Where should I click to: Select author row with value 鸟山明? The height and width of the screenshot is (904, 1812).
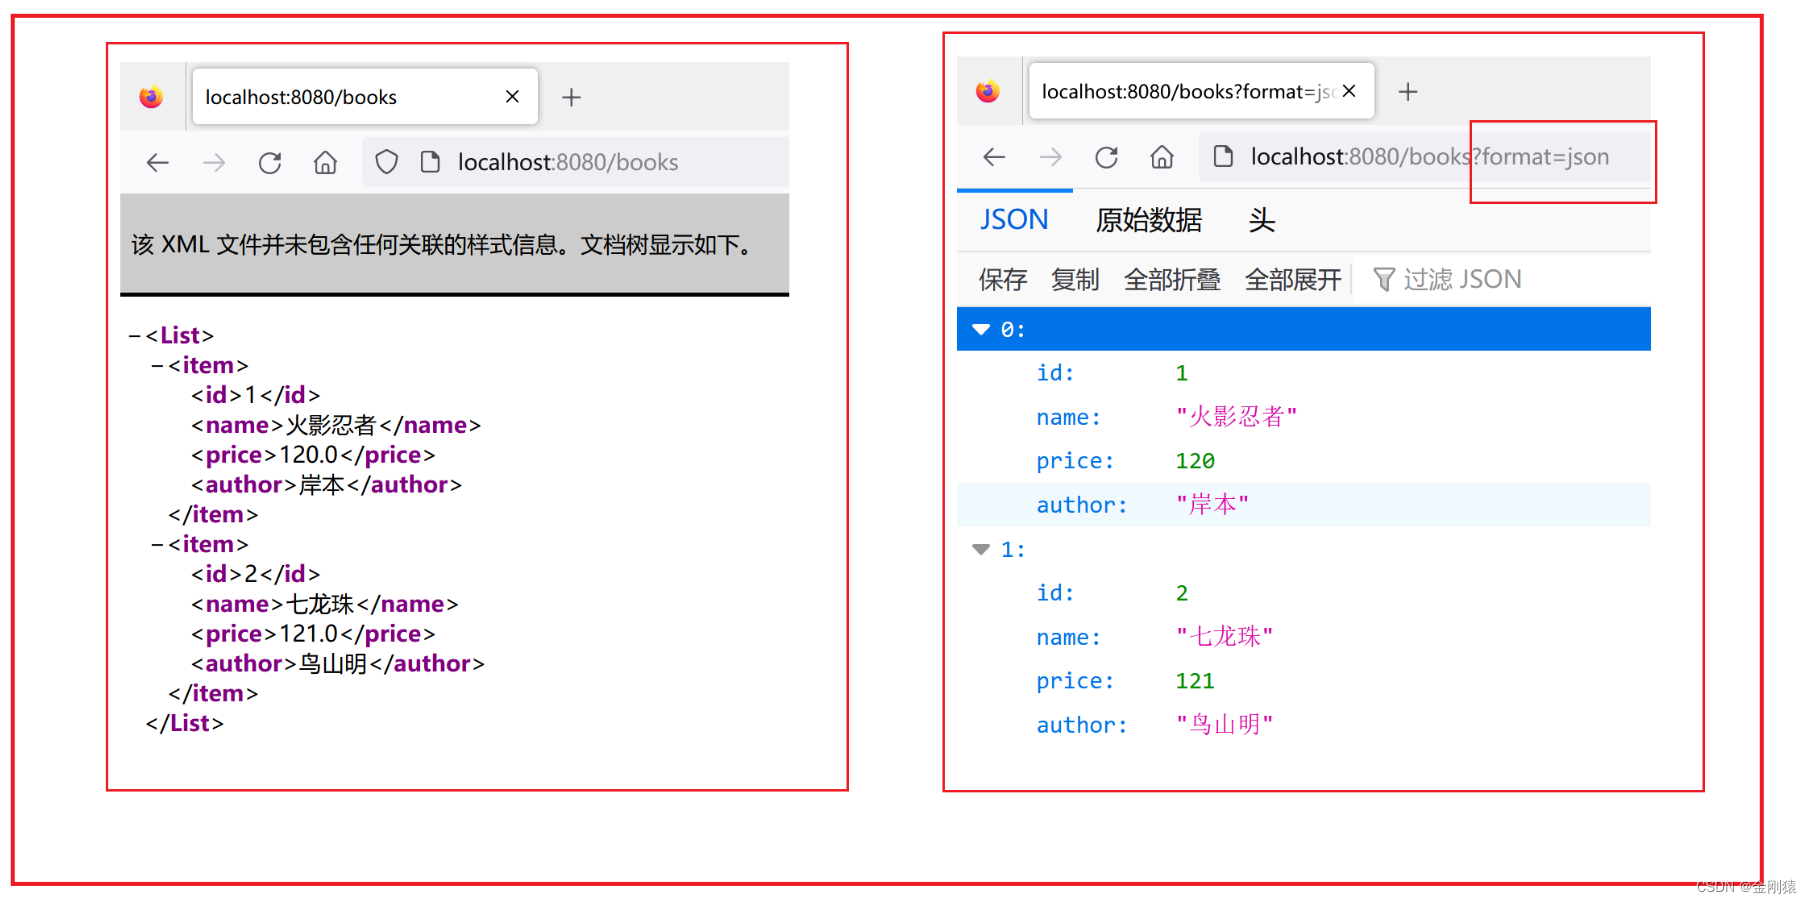(x=1304, y=725)
